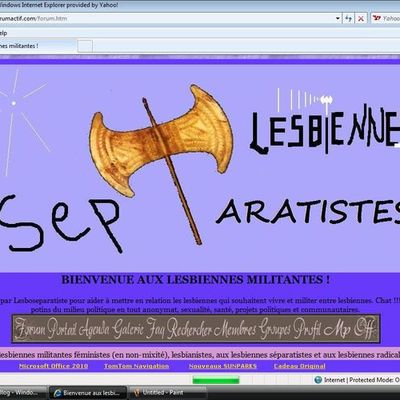Click the green page loading progress bar
Image resolution: width=400 pixels, height=400 pixels.
point(216,380)
